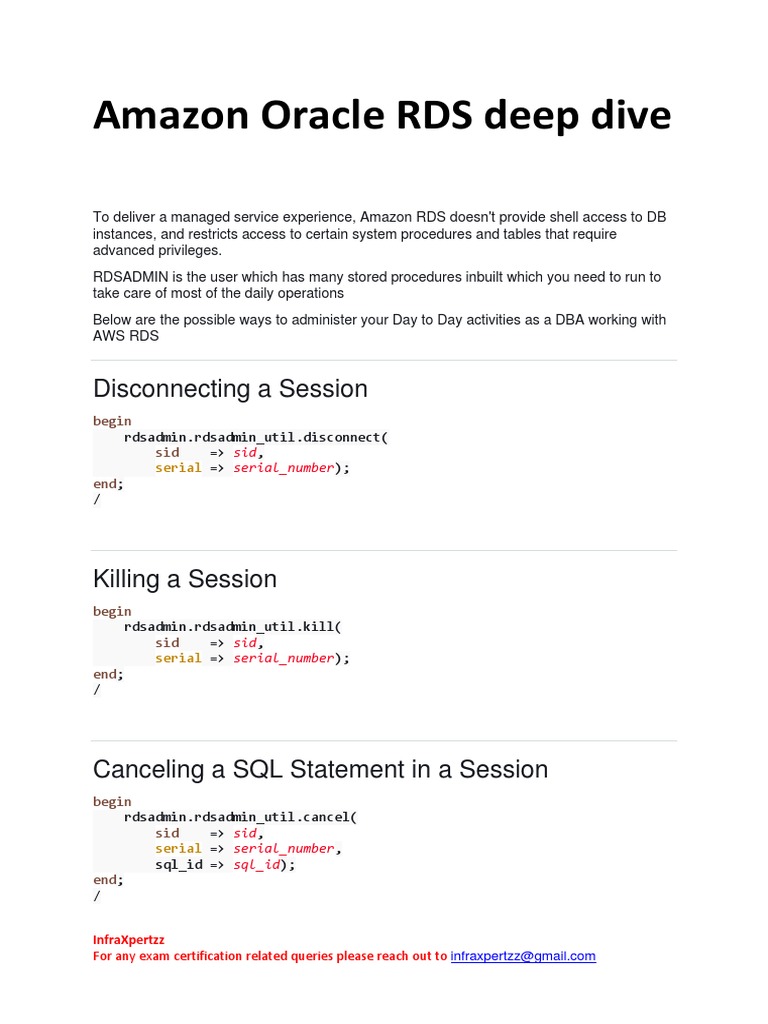Click "begin" keyword under Killing a Session

(x=112, y=611)
